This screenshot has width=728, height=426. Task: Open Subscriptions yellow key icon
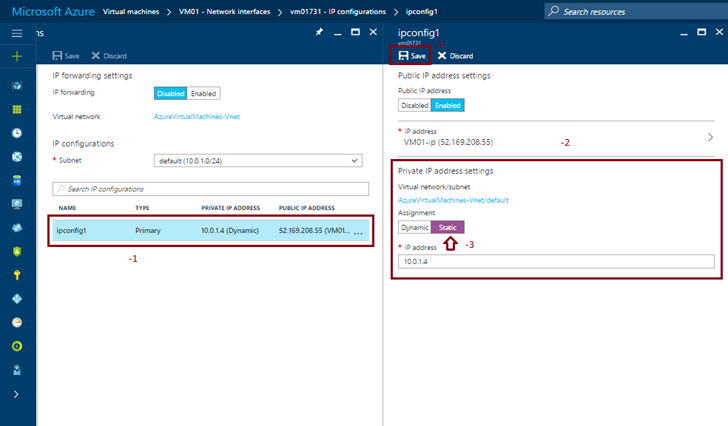[x=17, y=275]
